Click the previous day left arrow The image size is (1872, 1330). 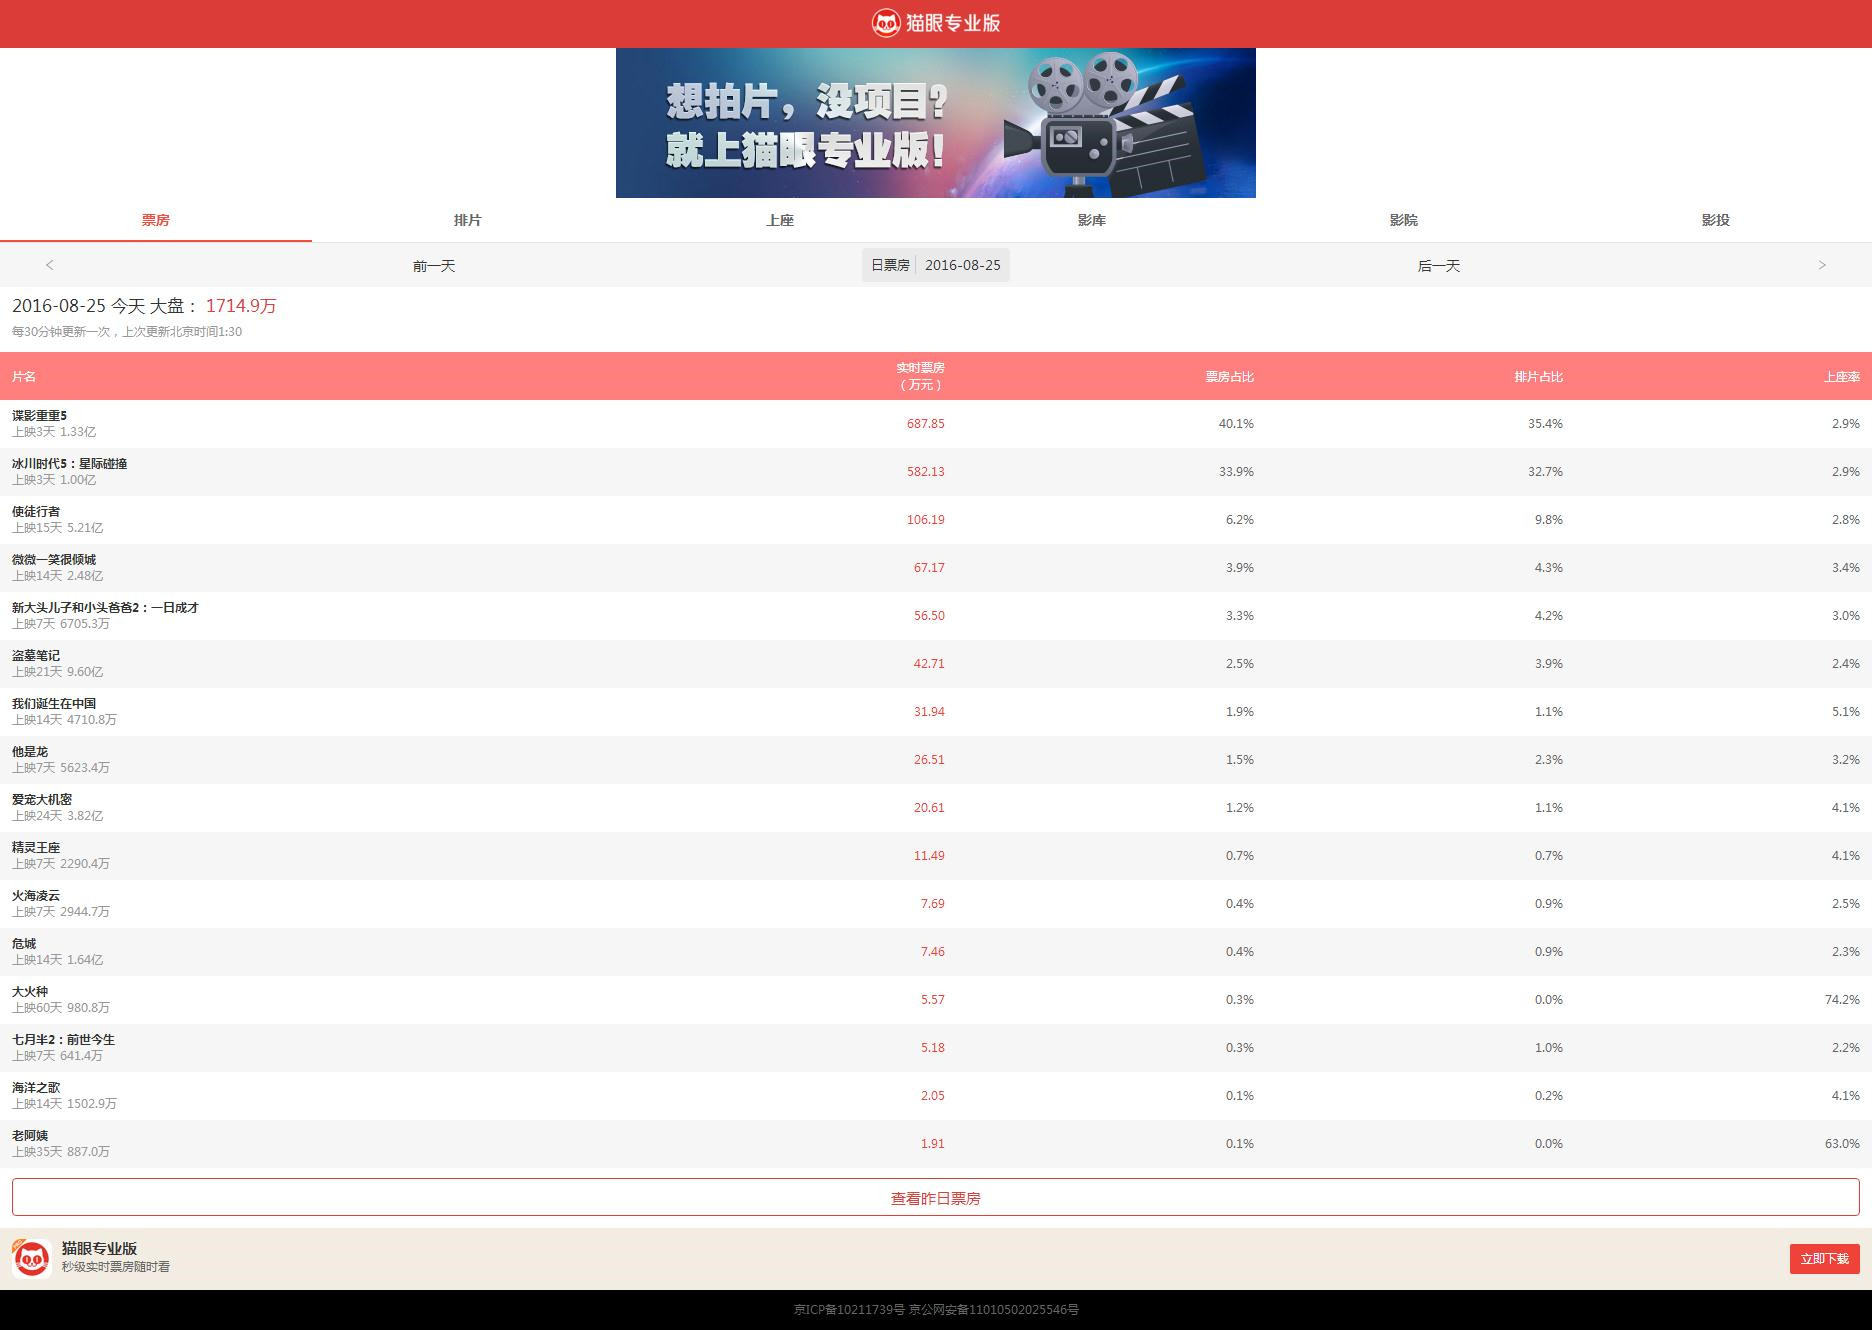click(50, 265)
